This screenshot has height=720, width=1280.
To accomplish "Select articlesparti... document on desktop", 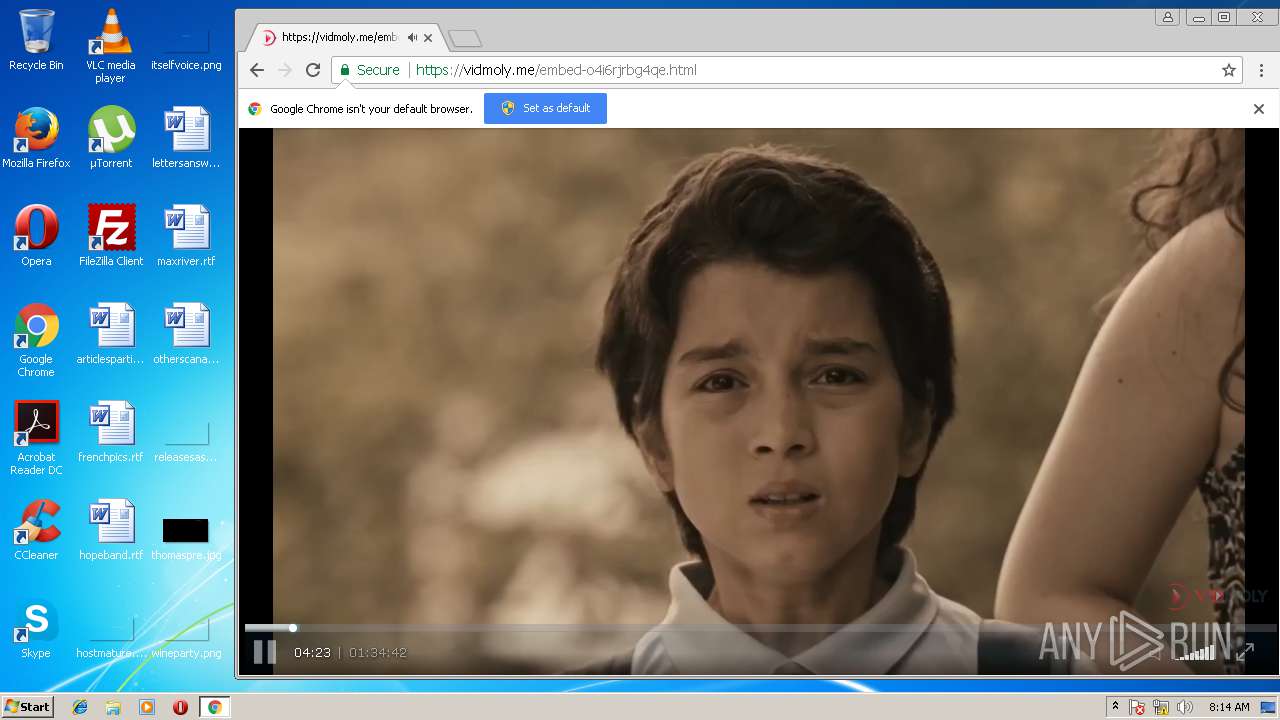I will coord(111,334).
